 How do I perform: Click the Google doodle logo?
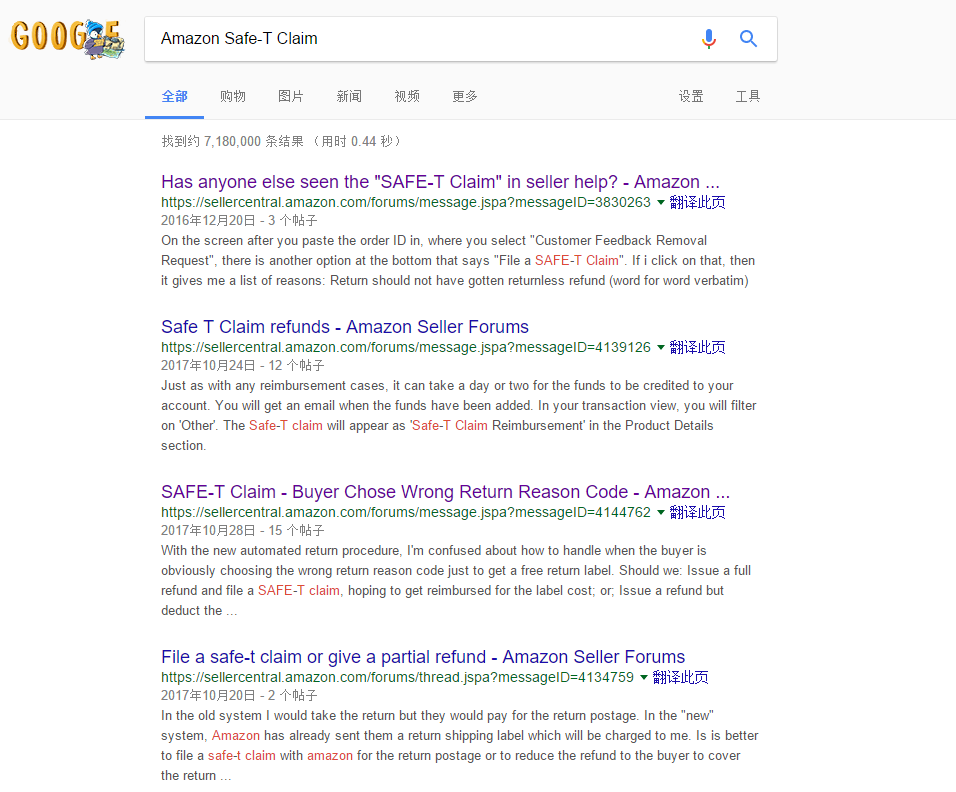click(67, 40)
